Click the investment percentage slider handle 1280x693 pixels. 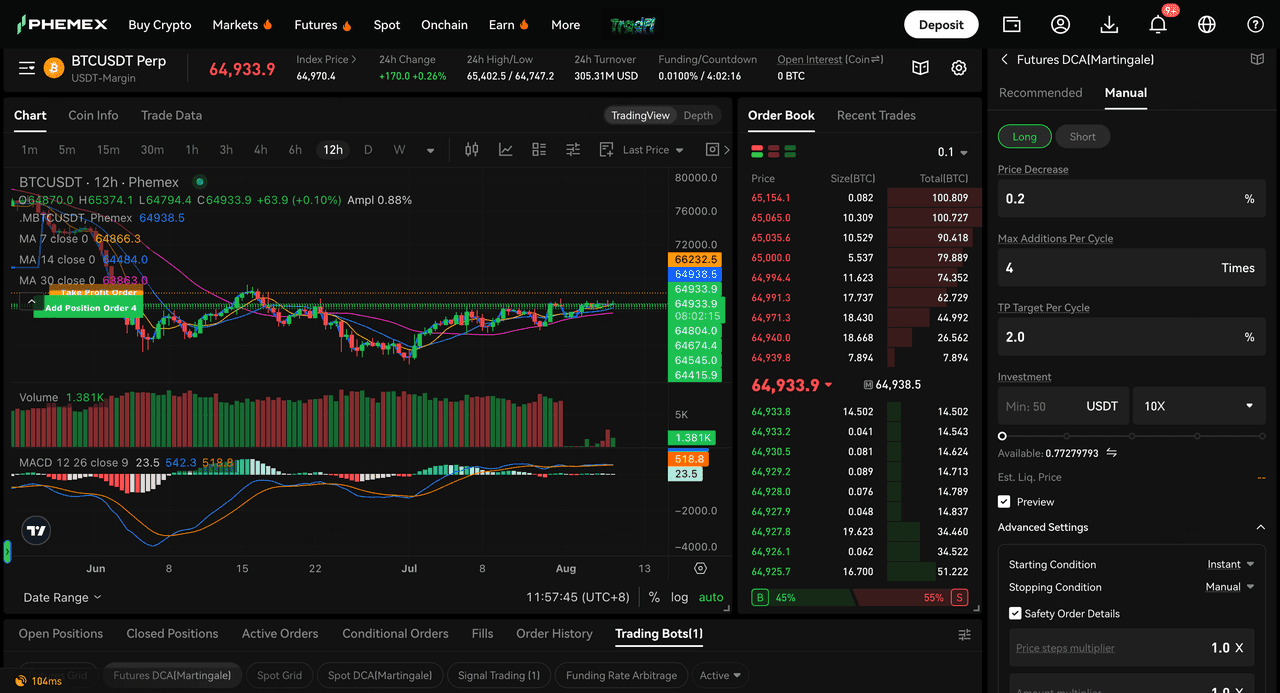point(1002,436)
